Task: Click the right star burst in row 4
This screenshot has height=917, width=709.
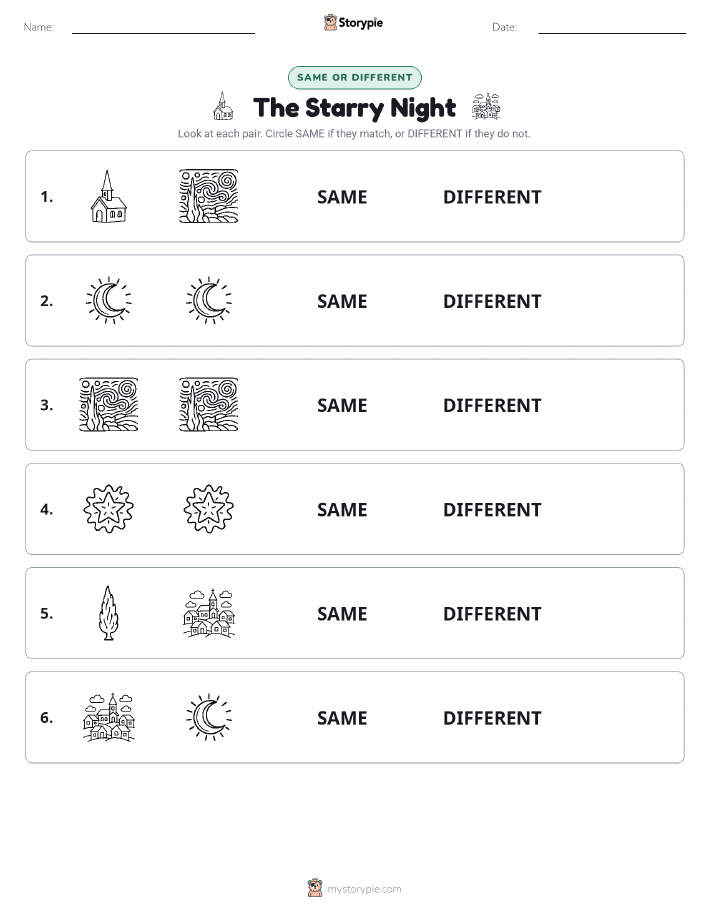Action: [208, 509]
